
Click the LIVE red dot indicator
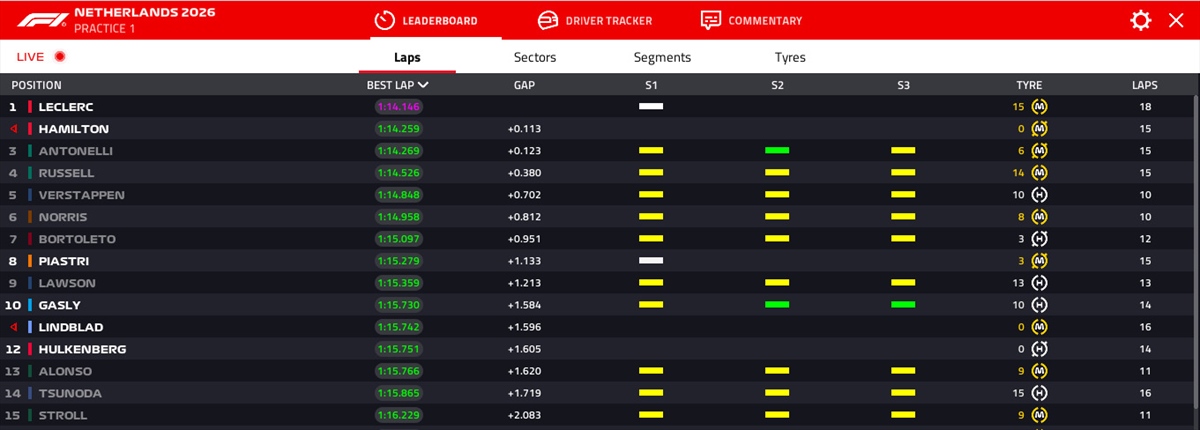coord(60,57)
